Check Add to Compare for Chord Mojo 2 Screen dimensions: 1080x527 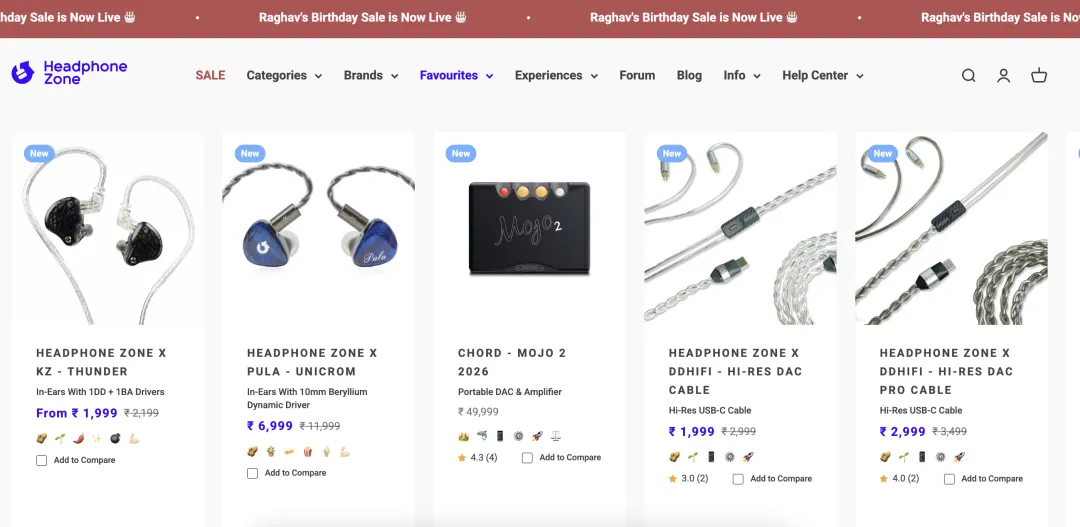coord(527,458)
